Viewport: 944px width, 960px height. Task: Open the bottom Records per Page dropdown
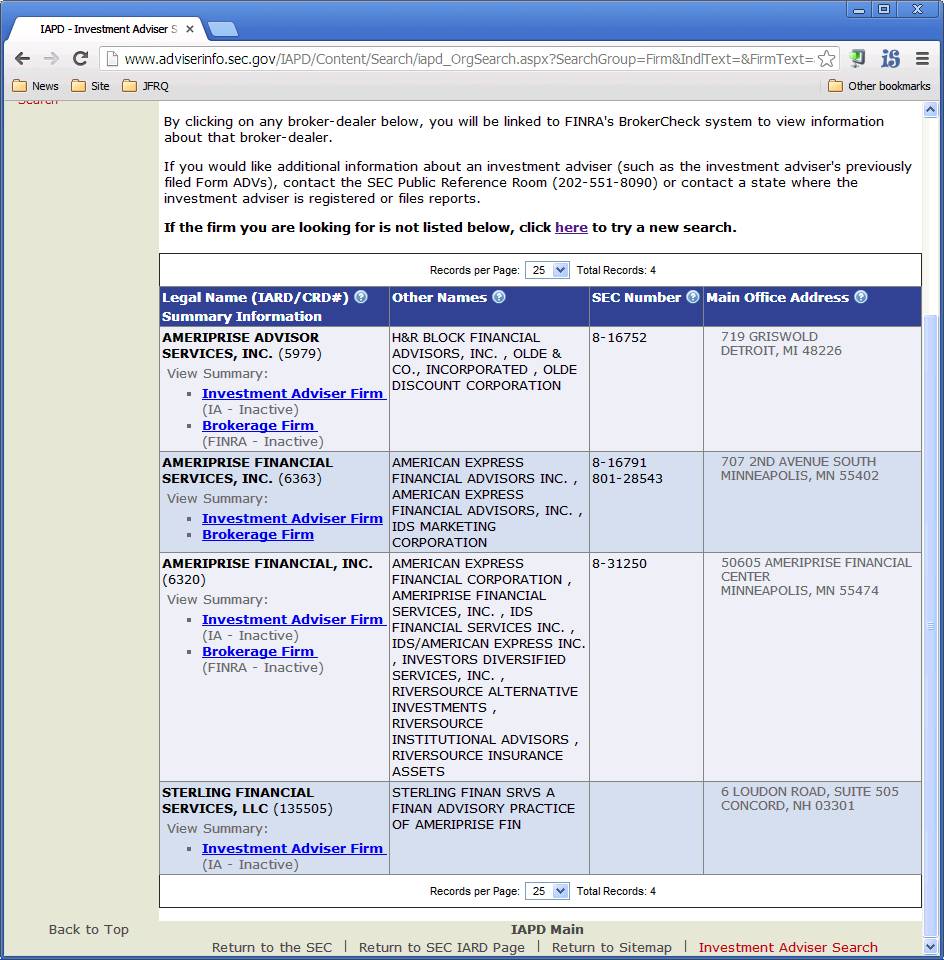click(547, 891)
